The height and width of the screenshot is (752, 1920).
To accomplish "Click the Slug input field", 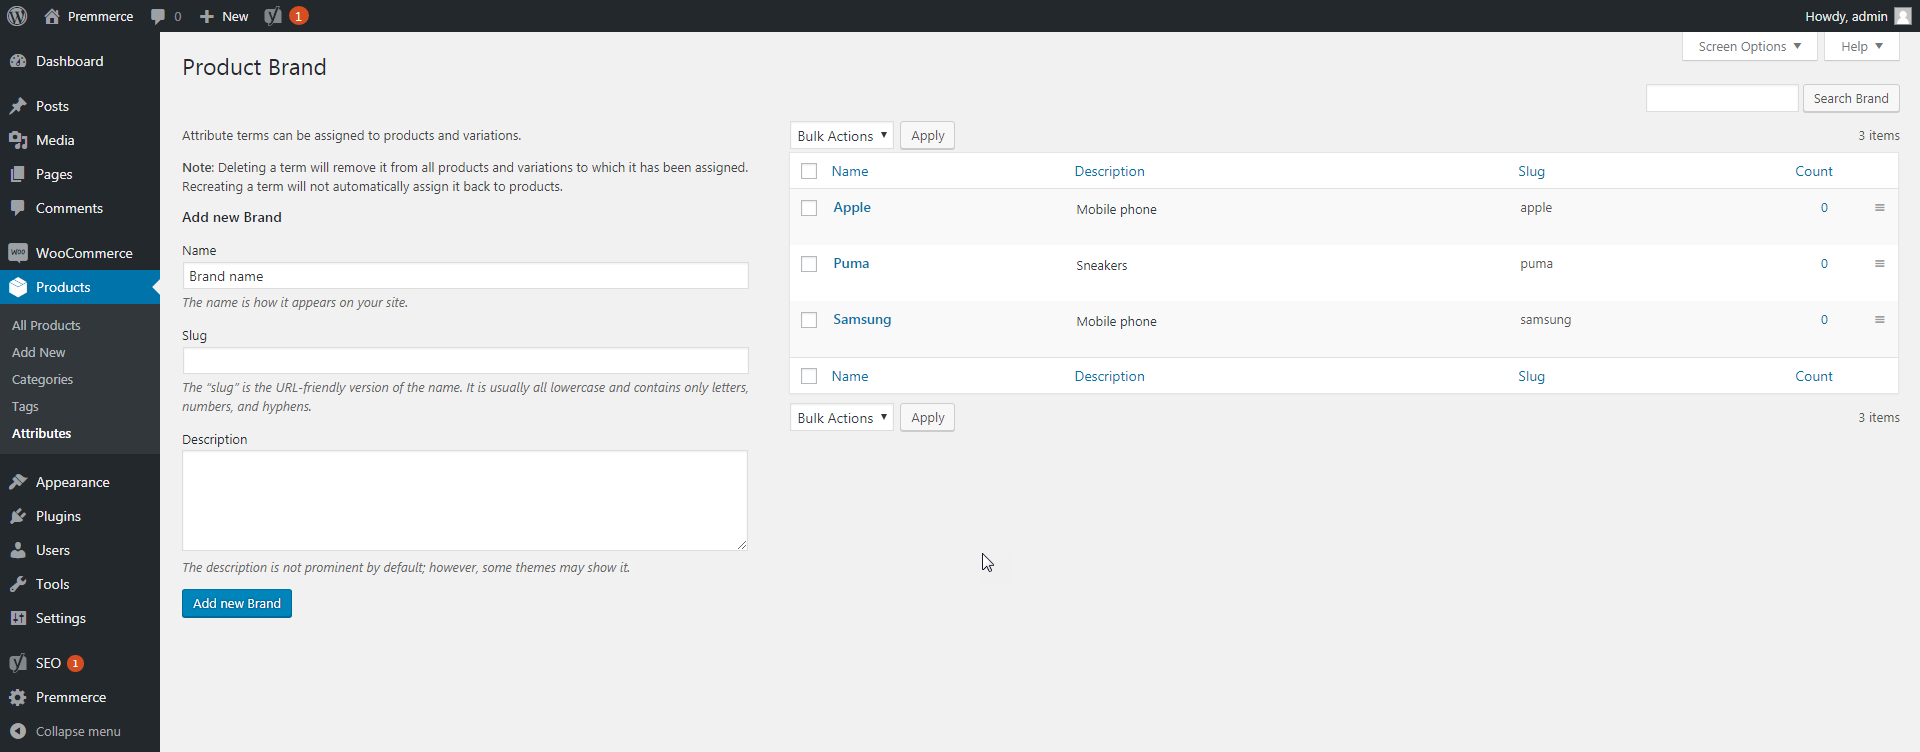I will 465,361.
